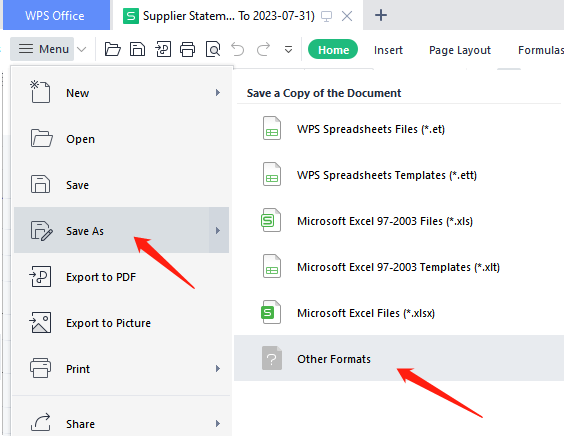This screenshot has width=564, height=436.
Task: Click the Save disk icon in quick toolbar
Action: pyautogui.click(x=137, y=49)
